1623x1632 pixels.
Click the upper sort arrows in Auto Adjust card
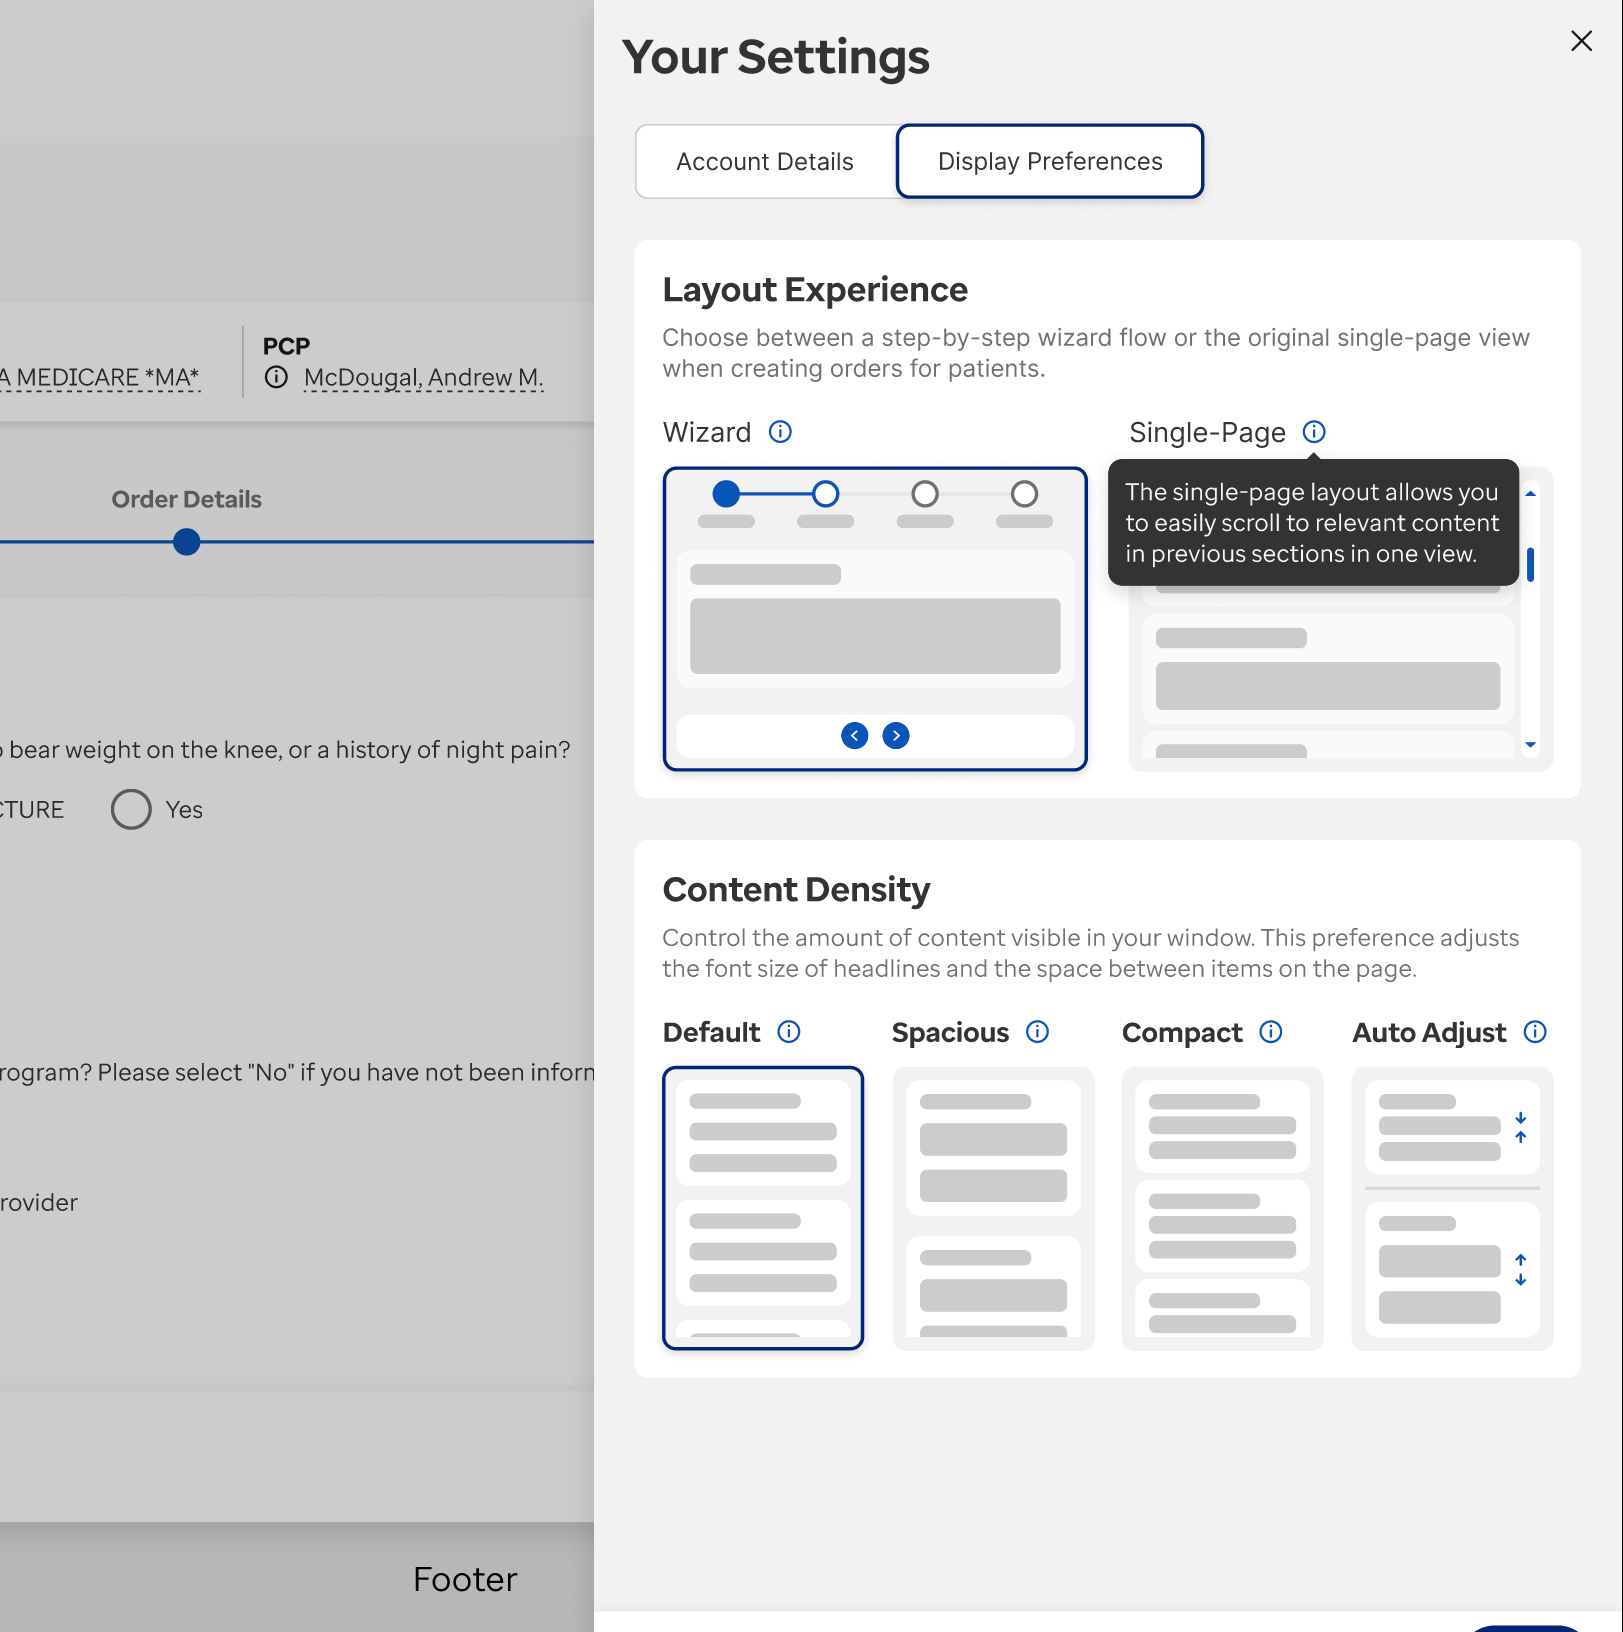click(x=1521, y=1127)
